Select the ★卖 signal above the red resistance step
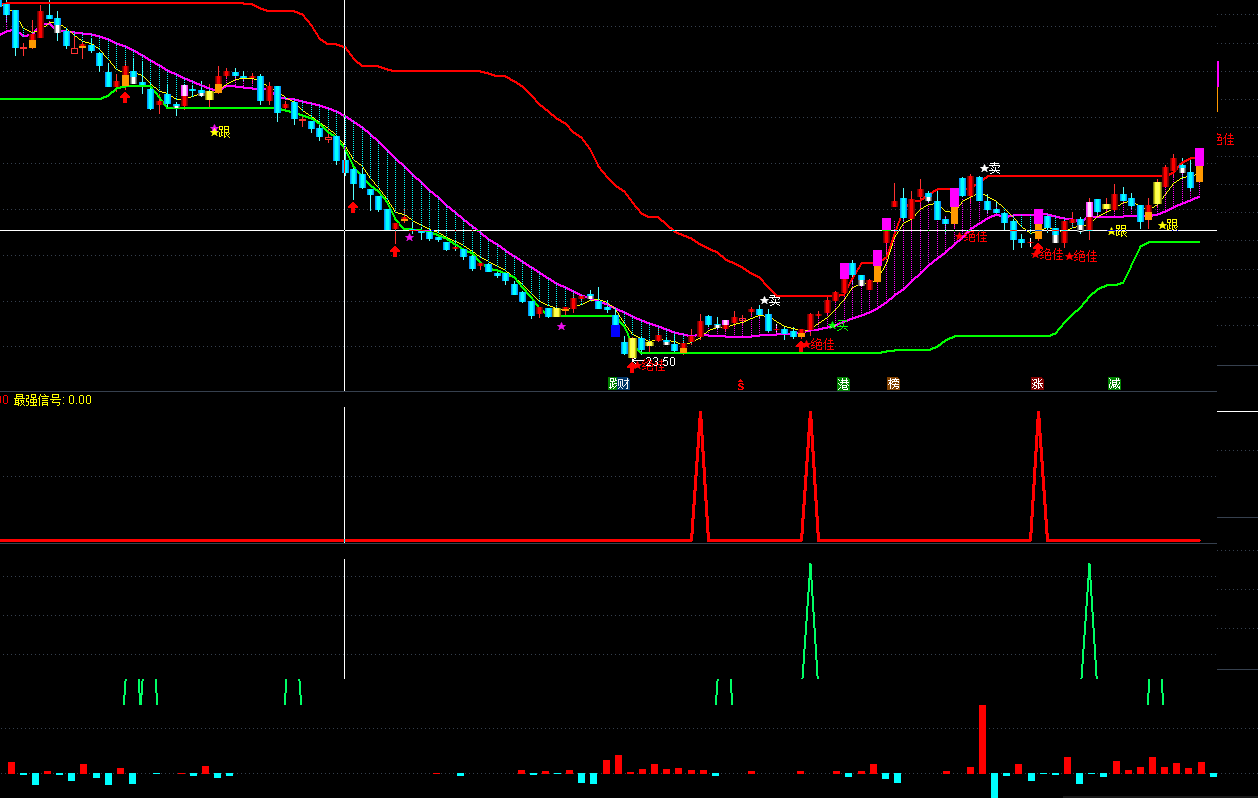This screenshot has height=798, width=1258. point(770,300)
